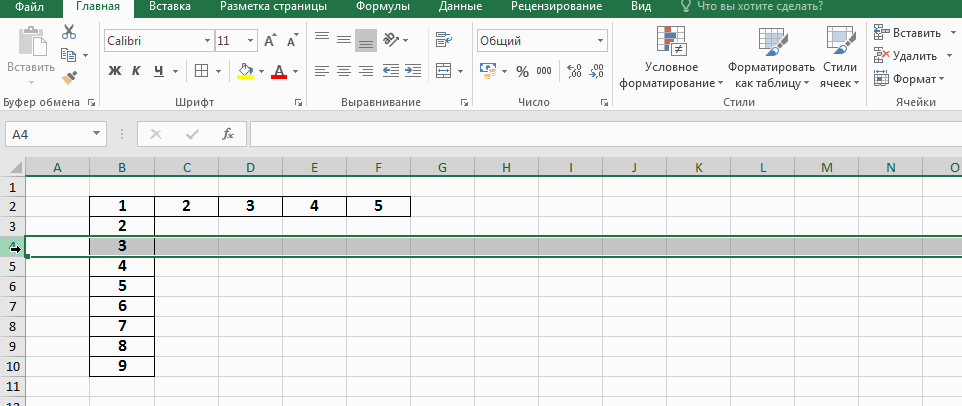The image size is (962, 406).
Task: Open Number (Число) dialog launcher
Action: click(x=604, y=103)
